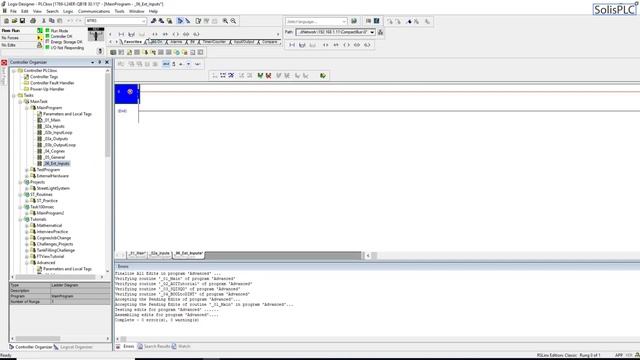The height and width of the screenshot is (360, 640).
Task: Insert Examine On contact instruction
Action: [155, 34]
